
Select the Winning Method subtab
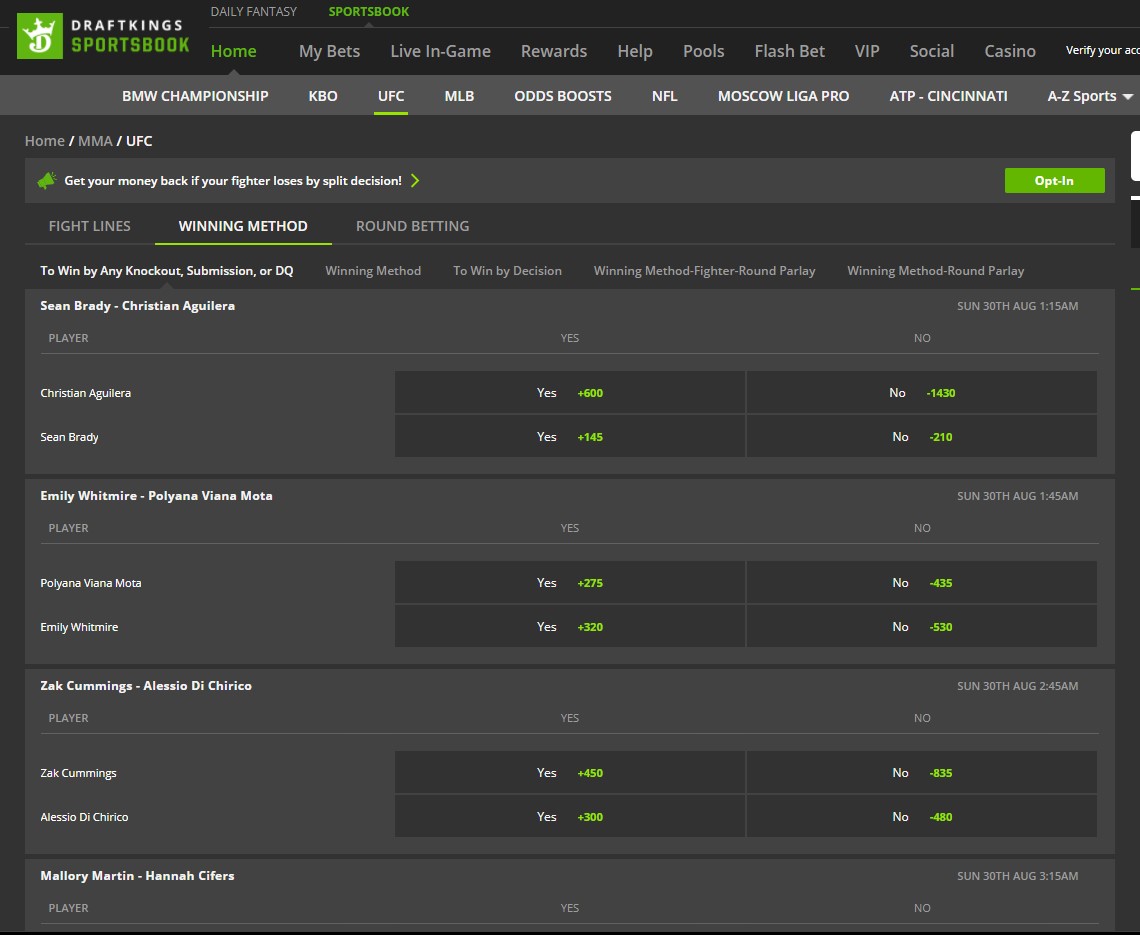tap(373, 270)
